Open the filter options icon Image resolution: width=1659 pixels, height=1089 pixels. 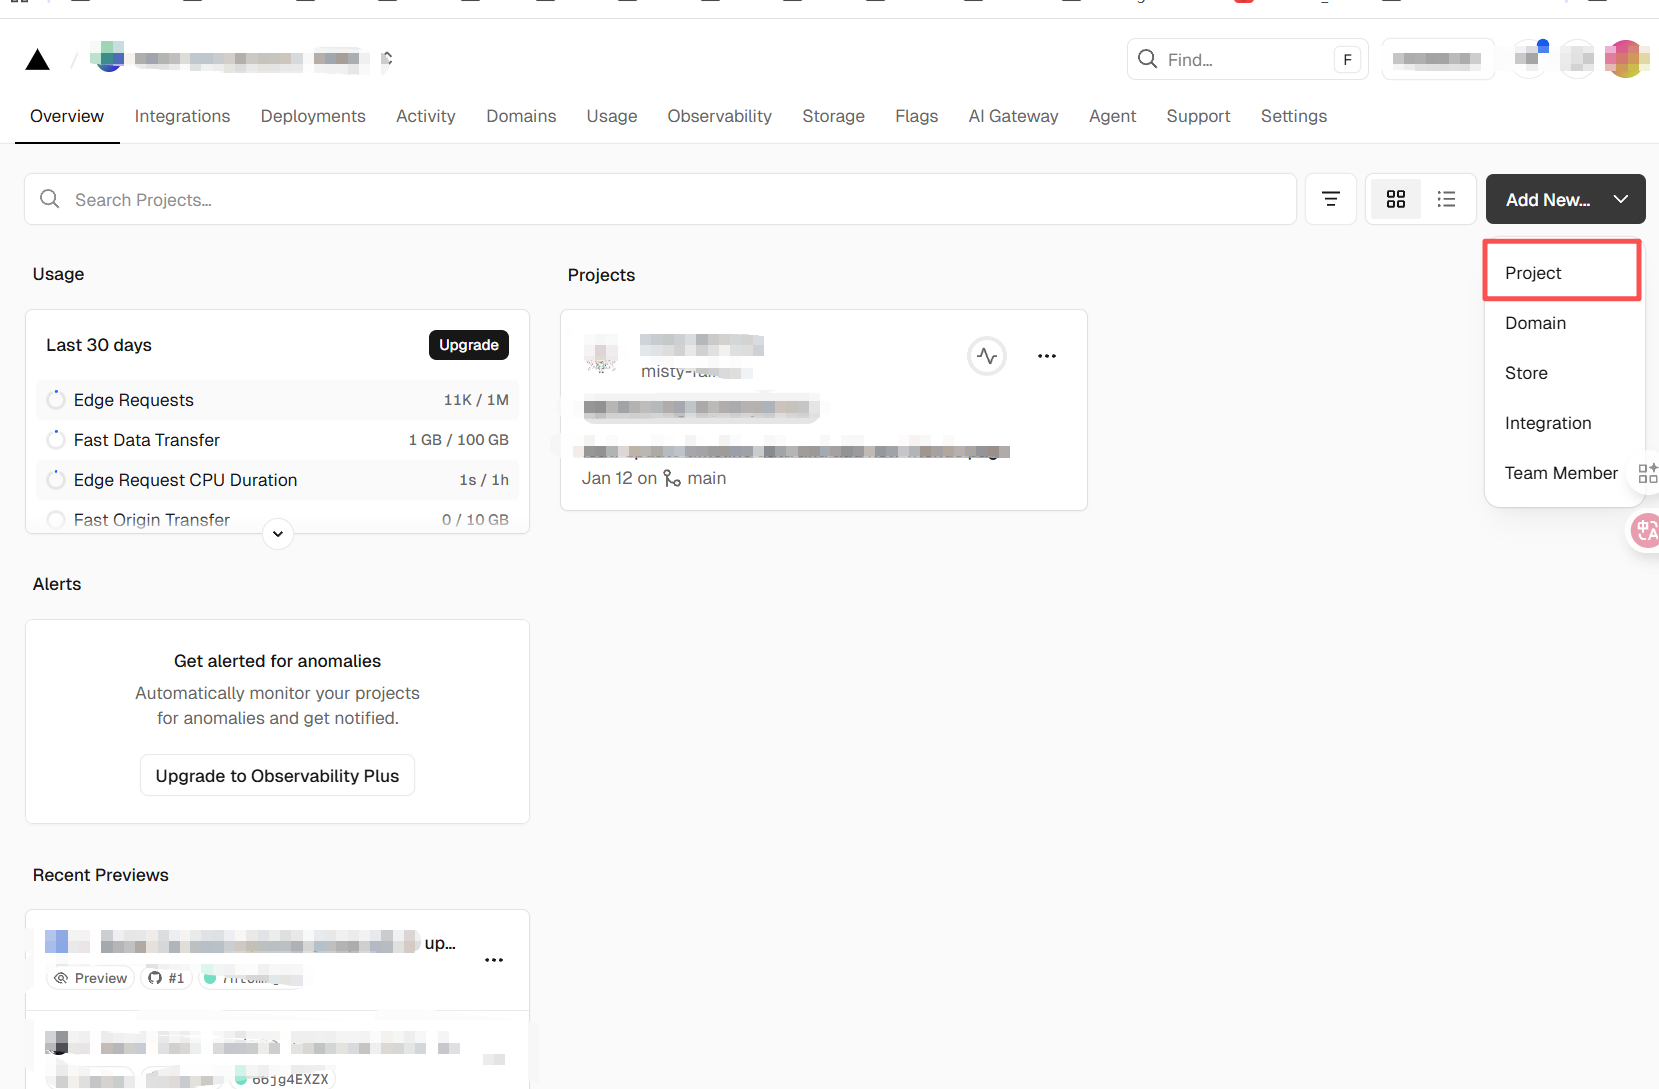coord(1330,199)
